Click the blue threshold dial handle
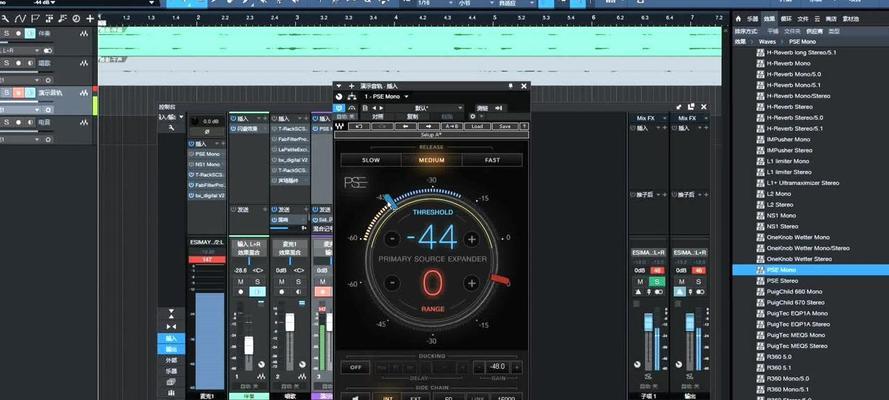Viewport: 889px width, 400px height. 390,201
